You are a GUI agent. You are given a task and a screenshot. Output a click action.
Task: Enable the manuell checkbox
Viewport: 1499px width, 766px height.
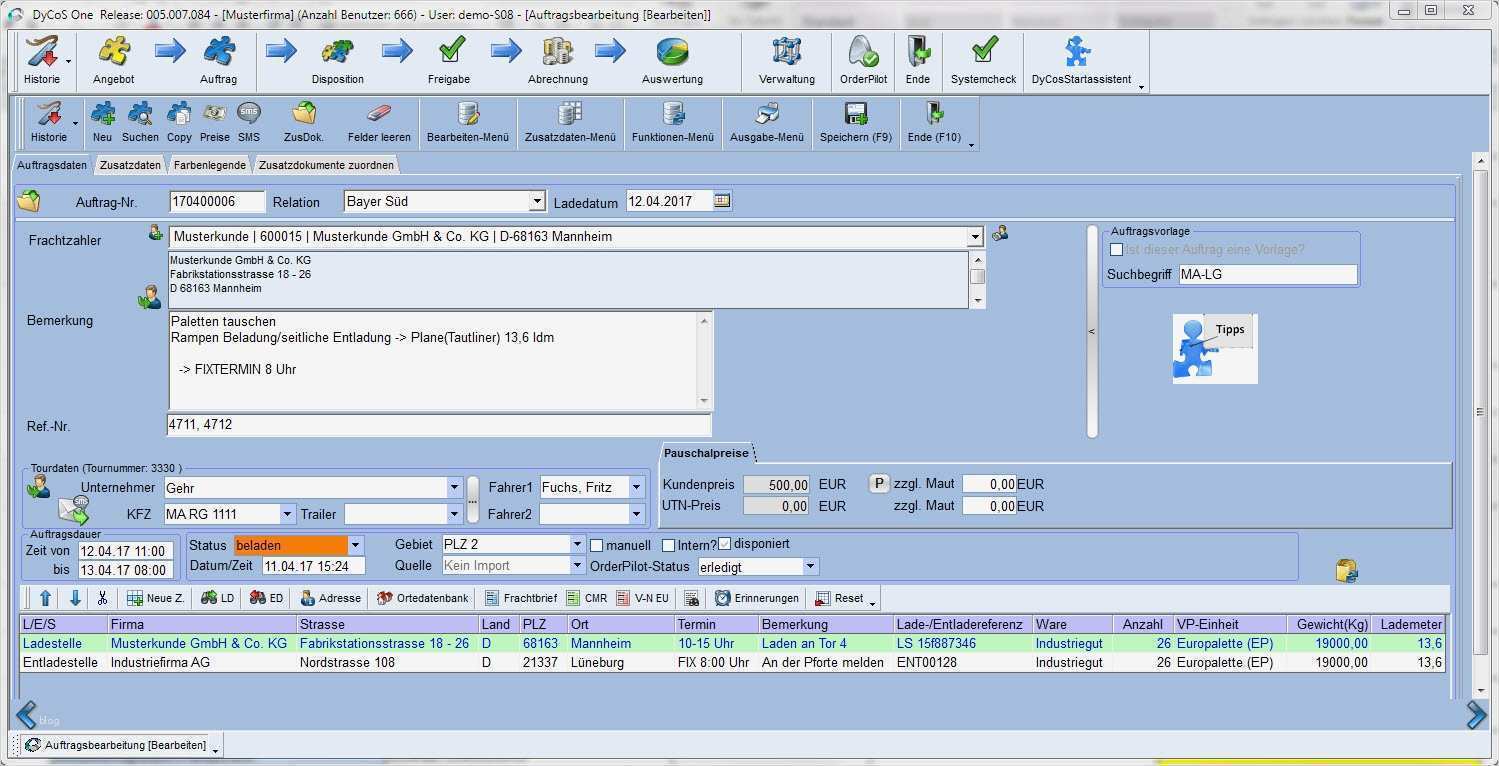[597, 545]
